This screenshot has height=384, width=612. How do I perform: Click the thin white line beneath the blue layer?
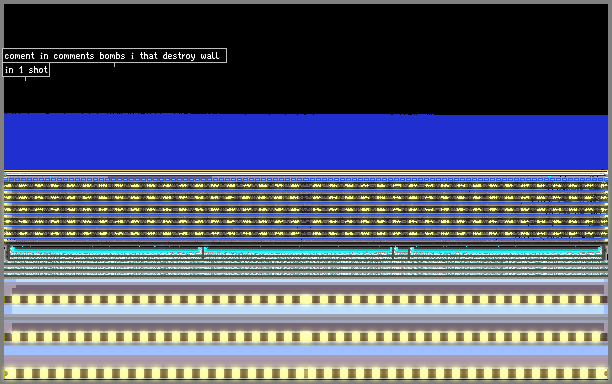click(306, 172)
